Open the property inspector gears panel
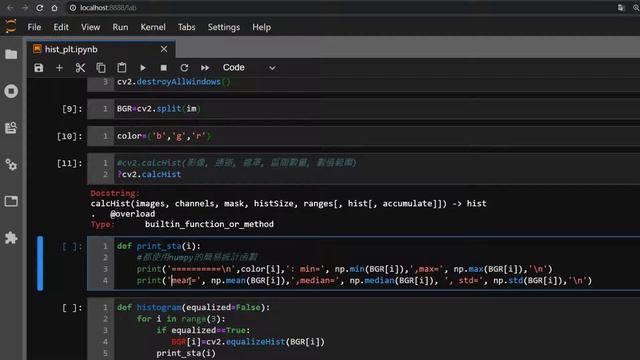This screenshot has width=640, height=360. (11, 164)
